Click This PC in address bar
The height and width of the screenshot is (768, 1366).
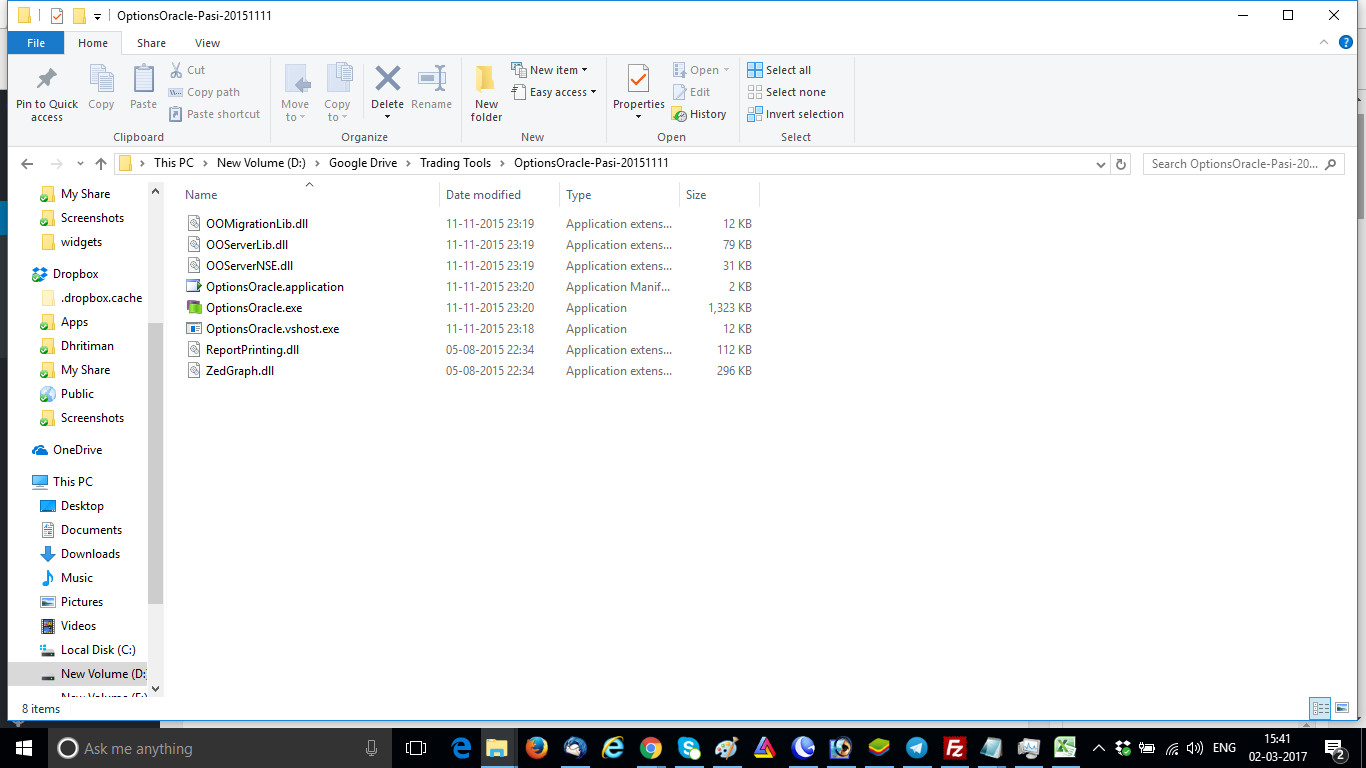174,163
